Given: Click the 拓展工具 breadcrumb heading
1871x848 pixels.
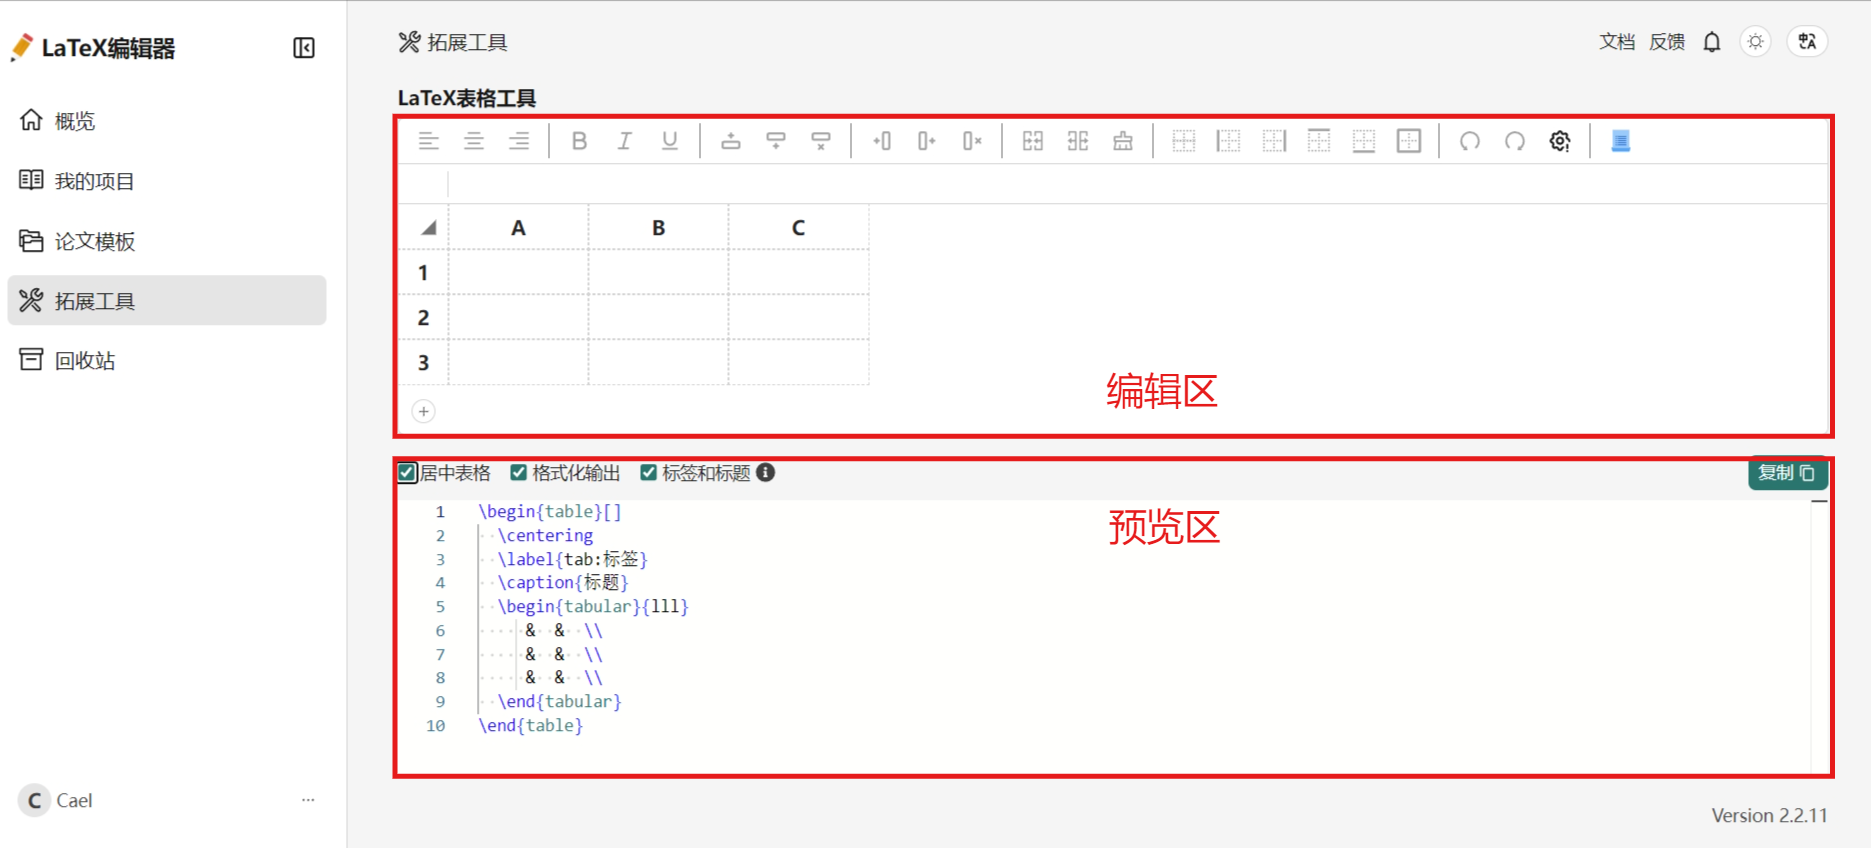Looking at the screenshot, I should pyautogui.click(x=453, y=42).
